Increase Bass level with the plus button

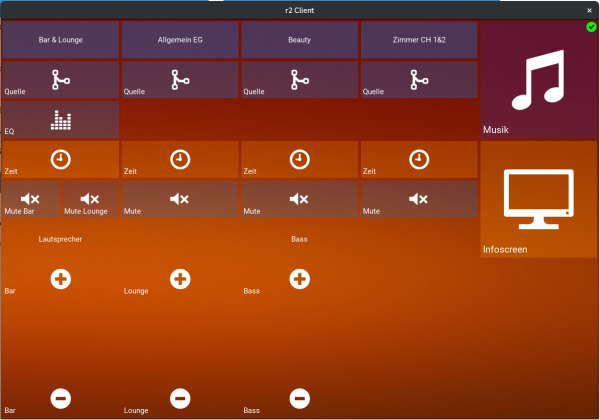pos(299,279)
